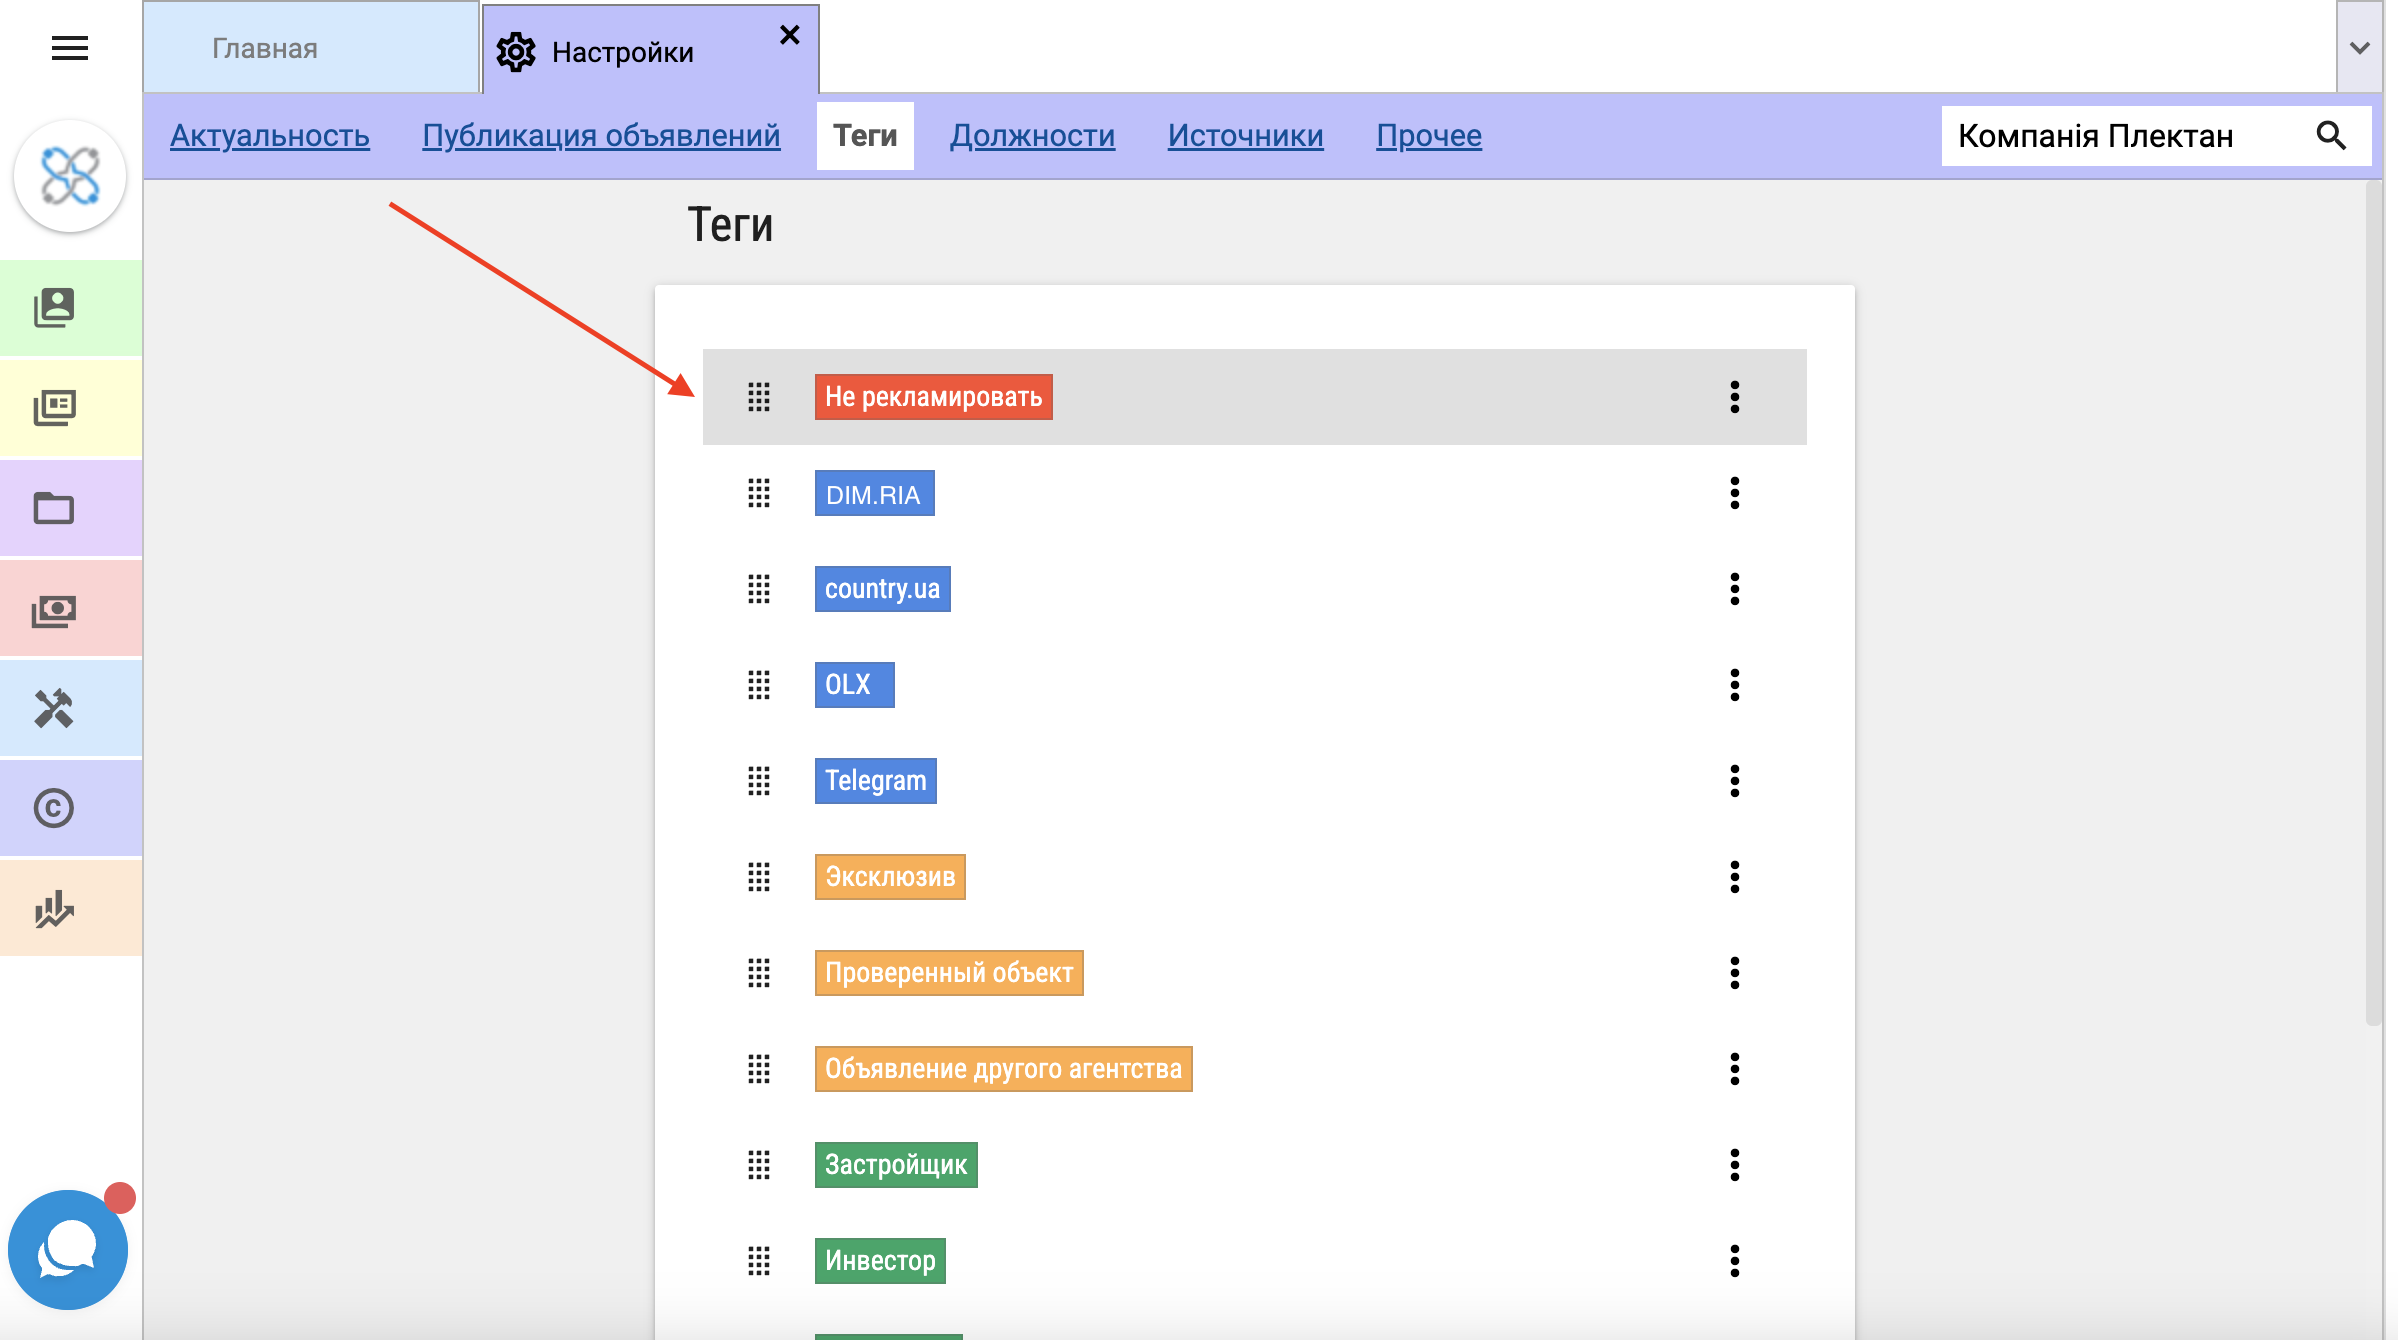Screen dimensions: 2398x1340
Task: Grab drag handle of Проверенный объект row
Action: (759, 973)
